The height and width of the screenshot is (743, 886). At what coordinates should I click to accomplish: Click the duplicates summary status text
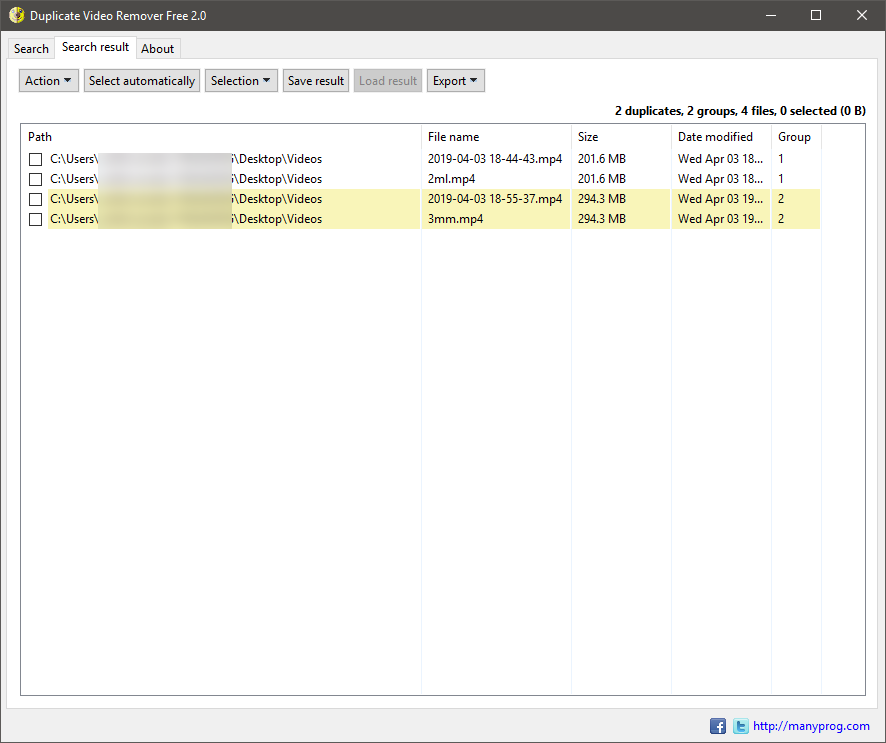(740, 111)
